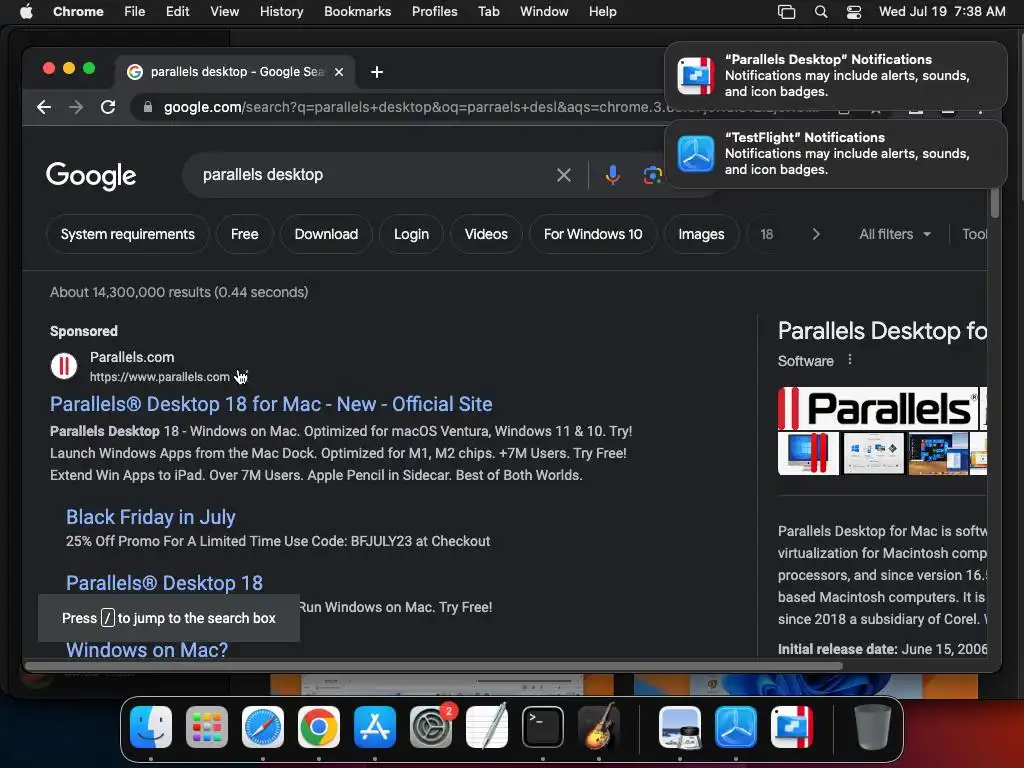Click the https://www.parallels.com URL text
Viewport: 1024px width, 768px height.
(x=159, y=377)
